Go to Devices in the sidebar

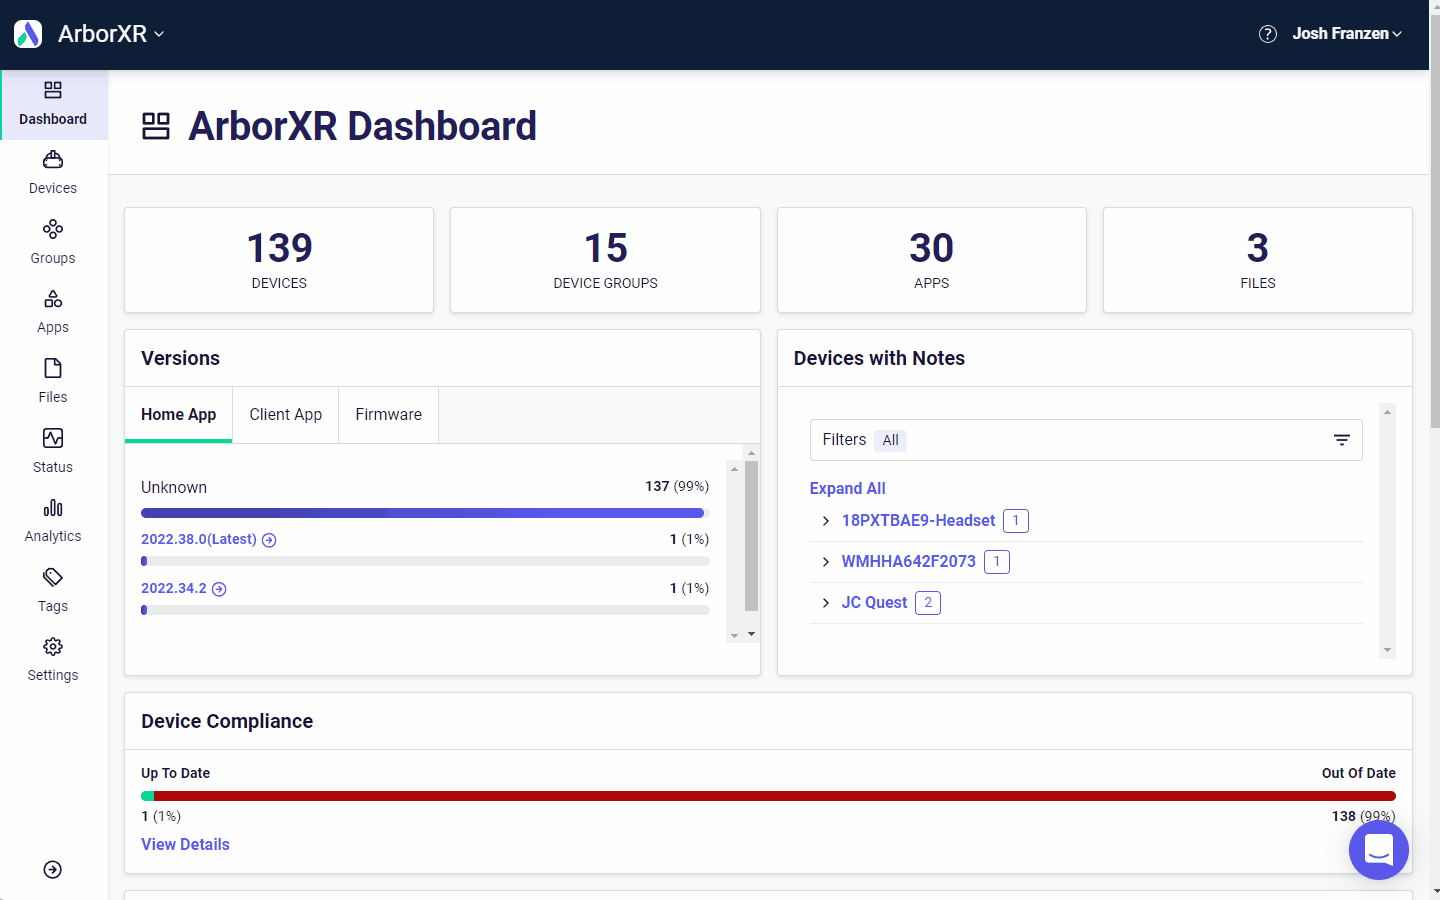(x=53, y=174)
